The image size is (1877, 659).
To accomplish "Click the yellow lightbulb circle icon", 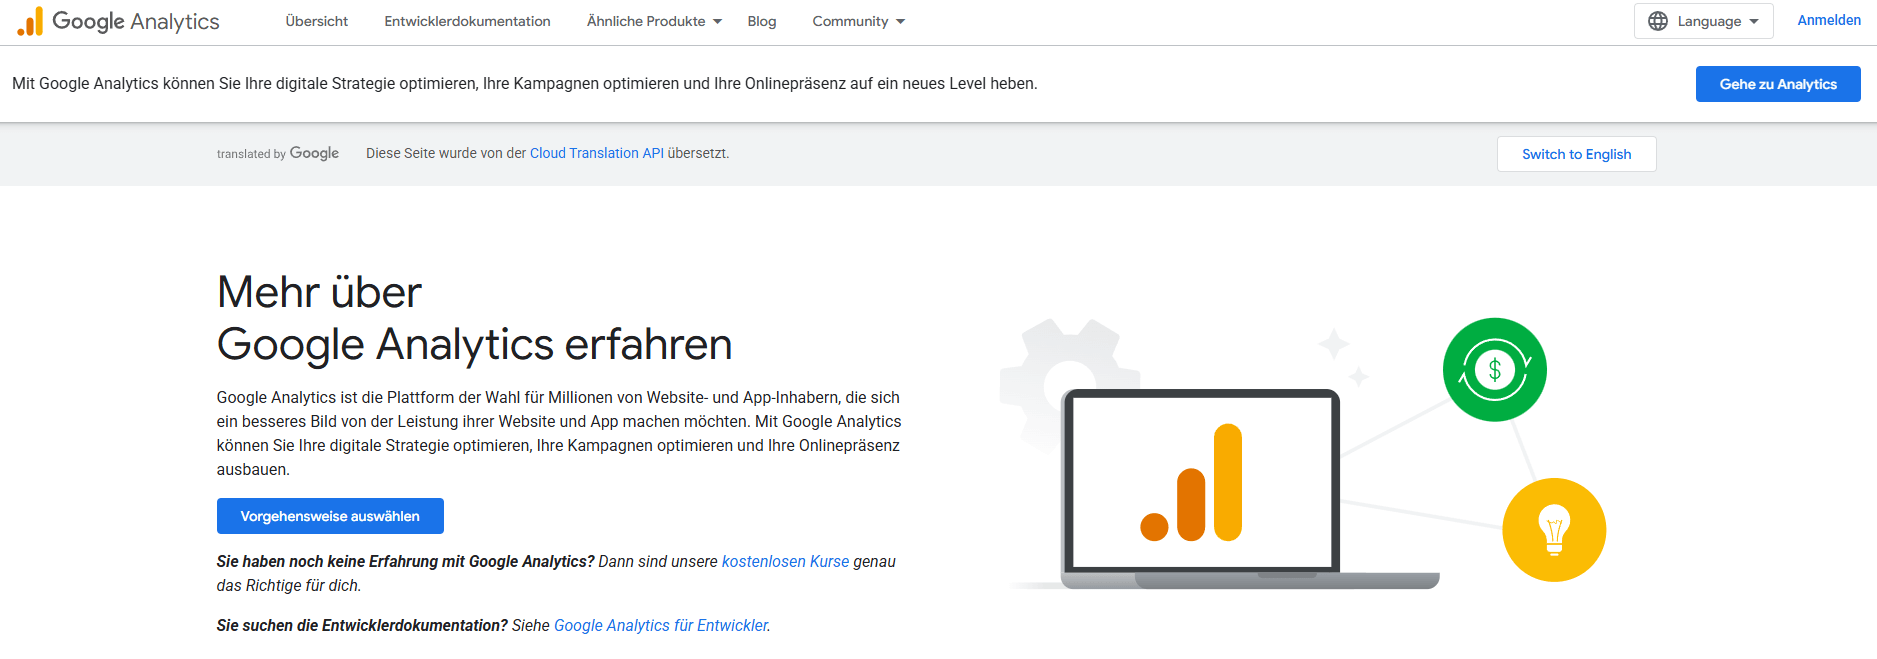I will click(1553, 530).
